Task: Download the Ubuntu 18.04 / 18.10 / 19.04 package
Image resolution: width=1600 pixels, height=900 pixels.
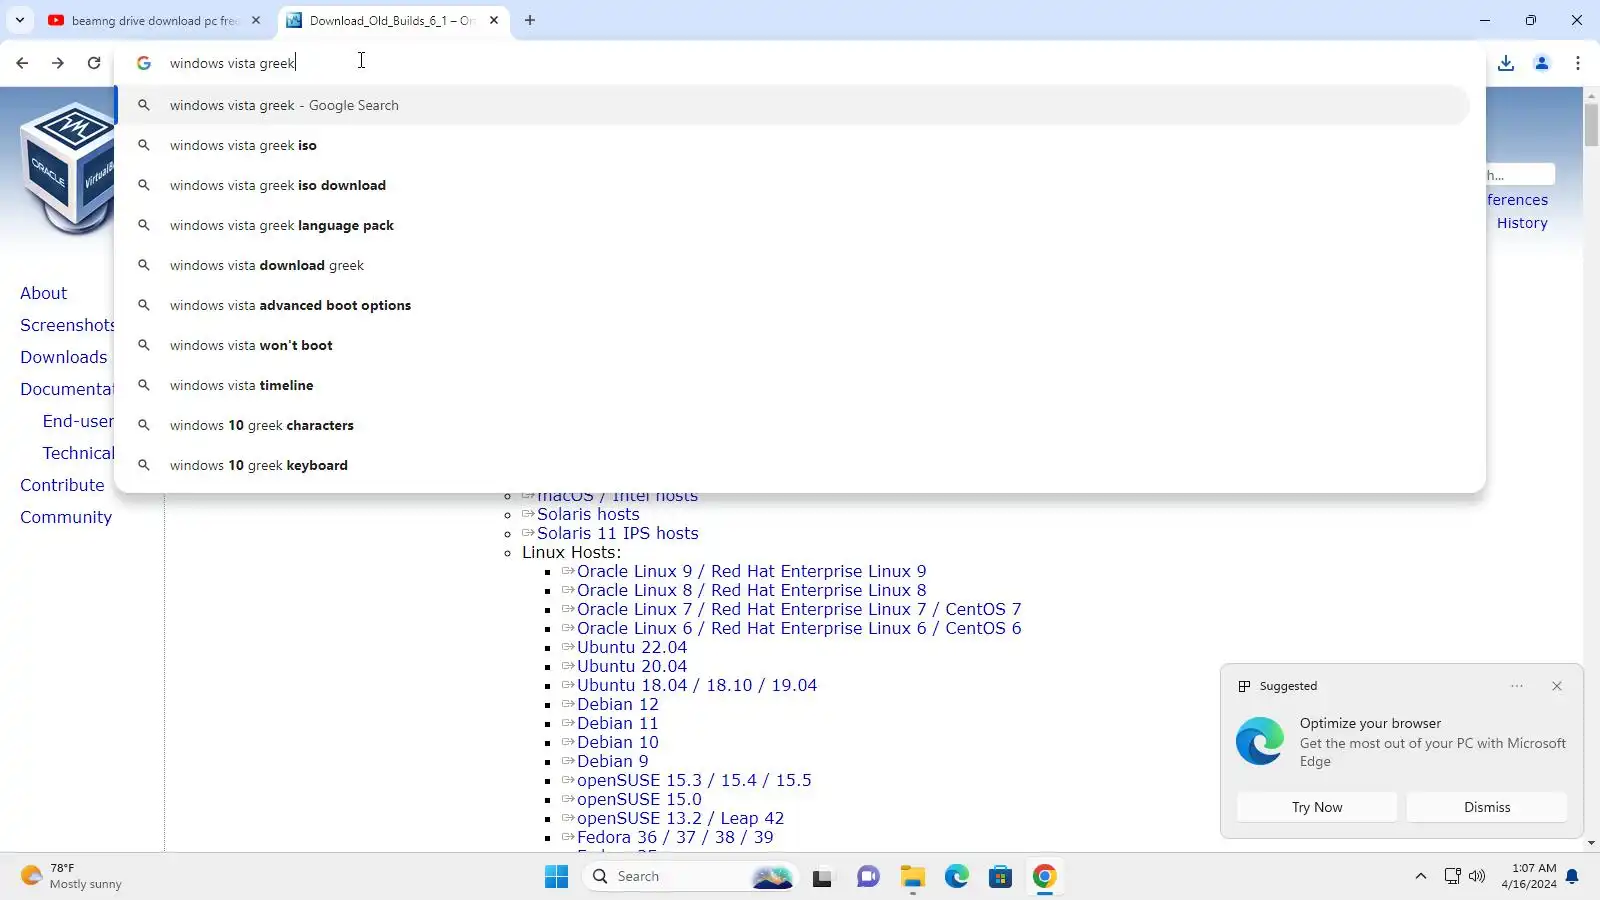Action: [697, 685]
